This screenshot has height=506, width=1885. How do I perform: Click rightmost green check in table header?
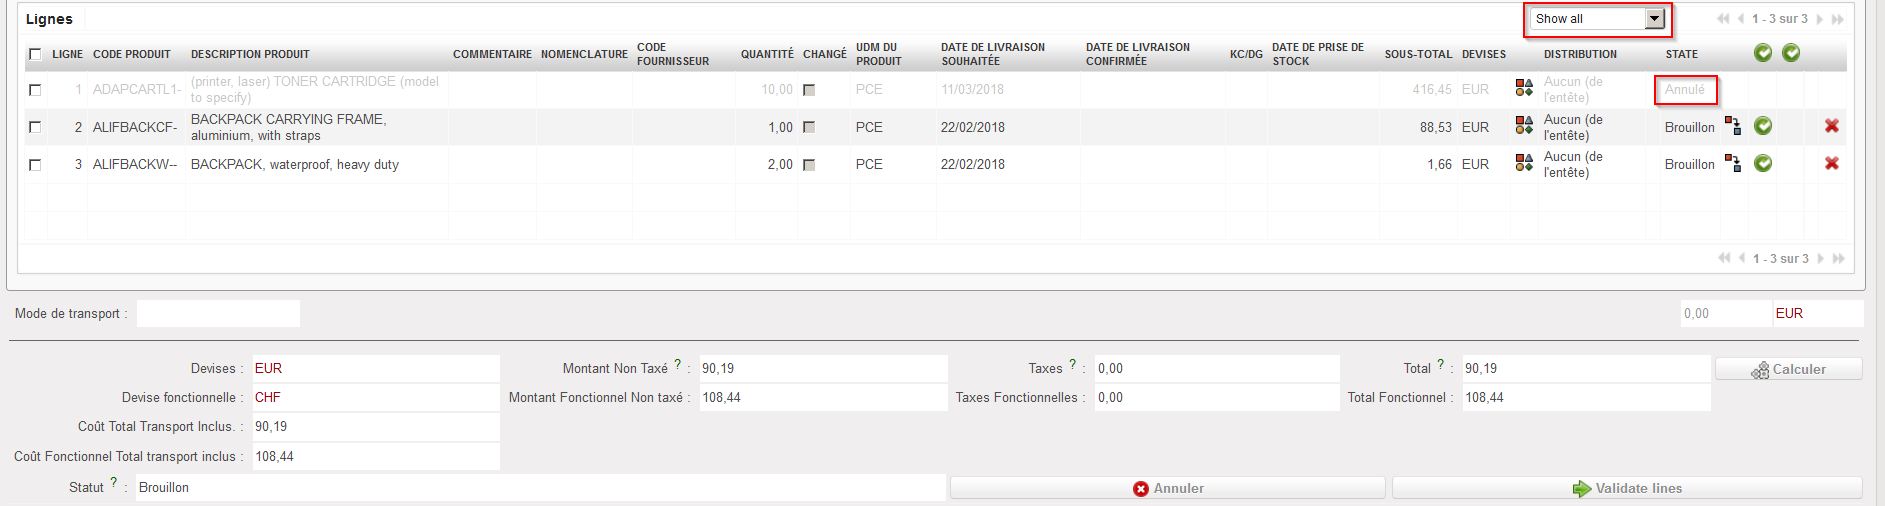coord(1791,53)
